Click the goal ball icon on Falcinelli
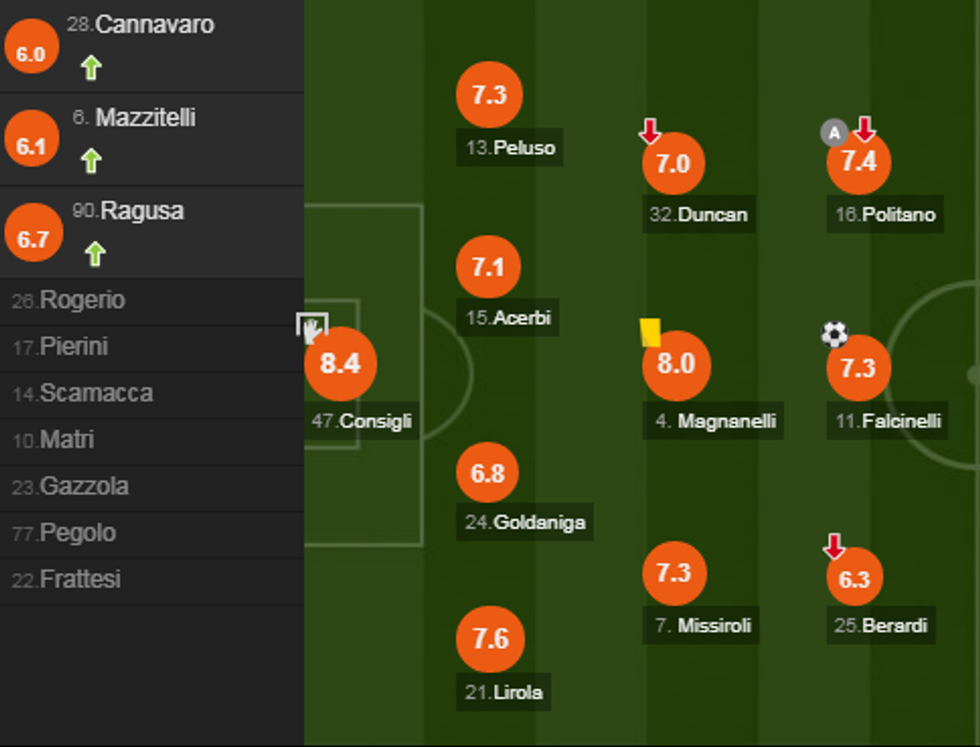980x747 pixels. pos(835,334)
